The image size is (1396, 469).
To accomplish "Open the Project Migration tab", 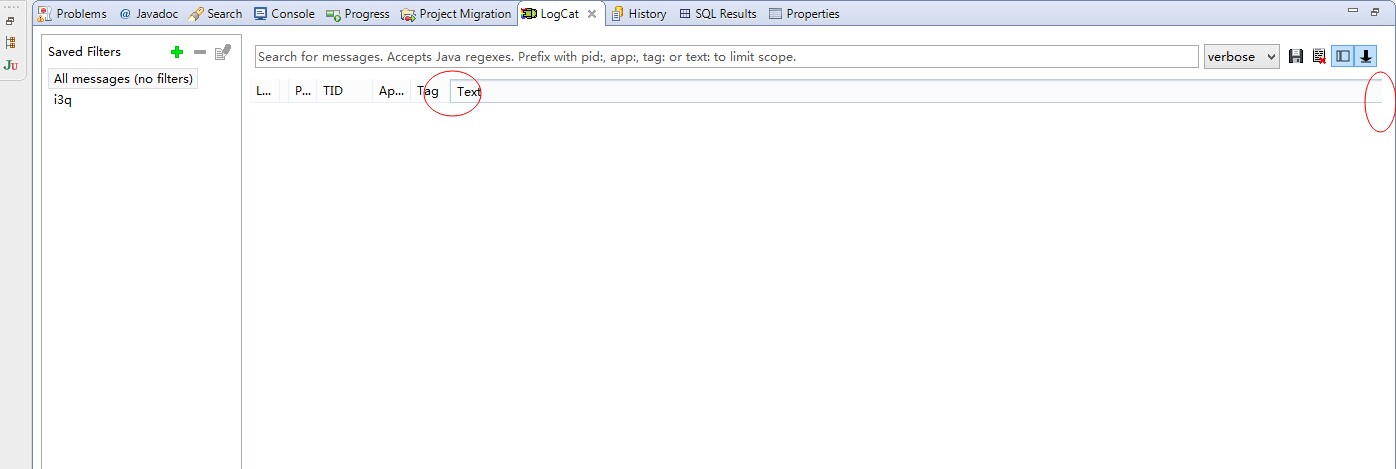I will click(x=456, y=14).
